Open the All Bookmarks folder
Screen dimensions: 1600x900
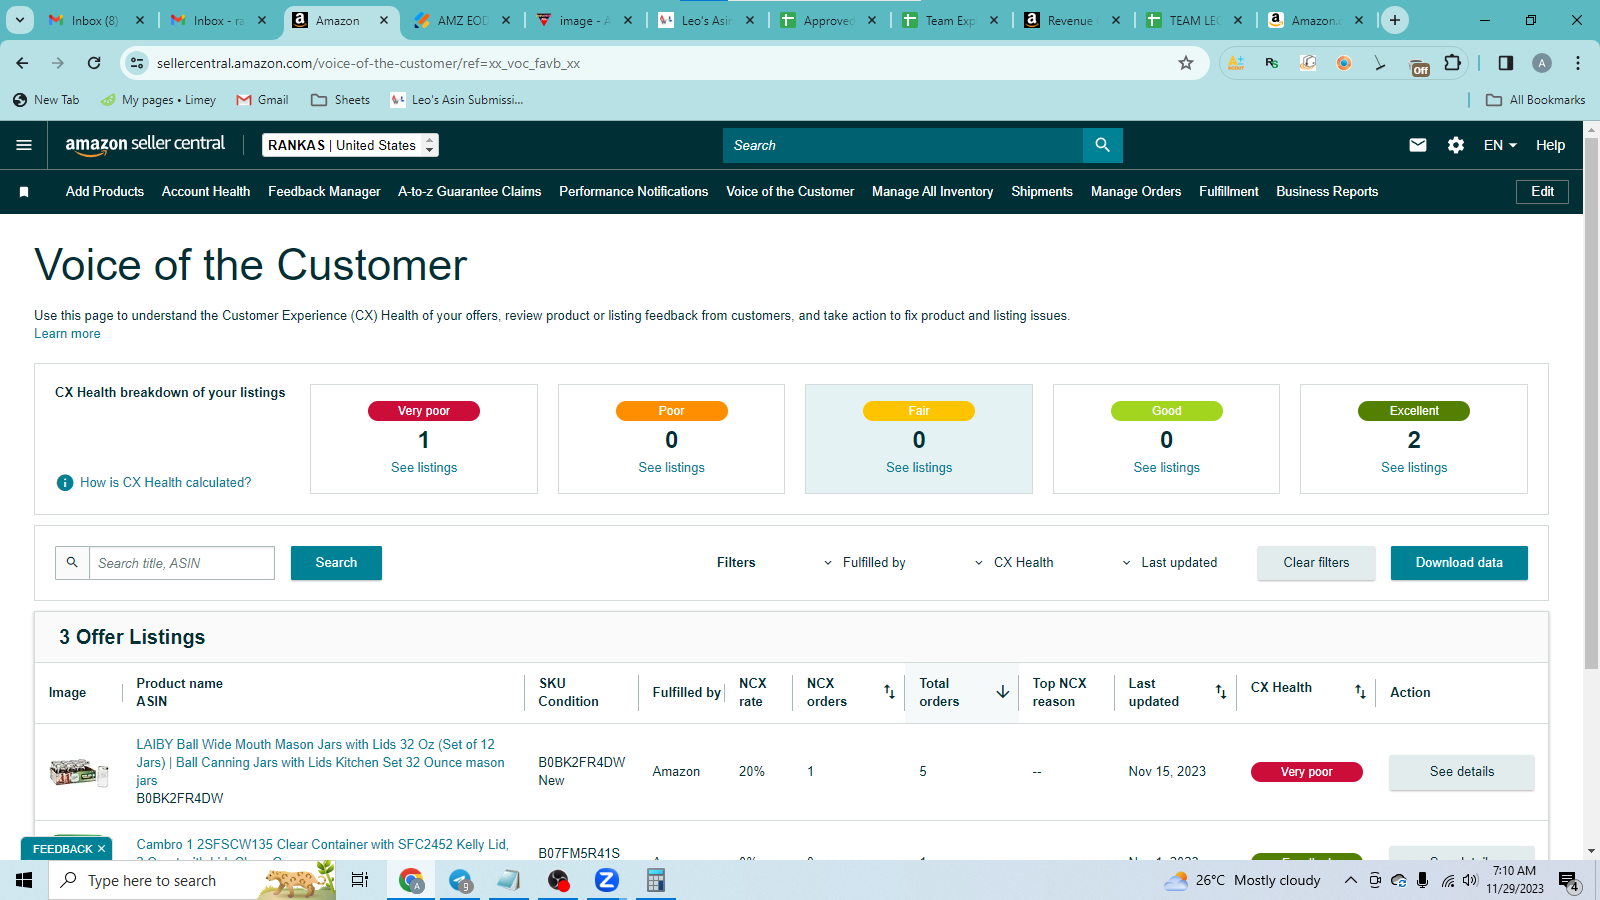pos(1536,100)
